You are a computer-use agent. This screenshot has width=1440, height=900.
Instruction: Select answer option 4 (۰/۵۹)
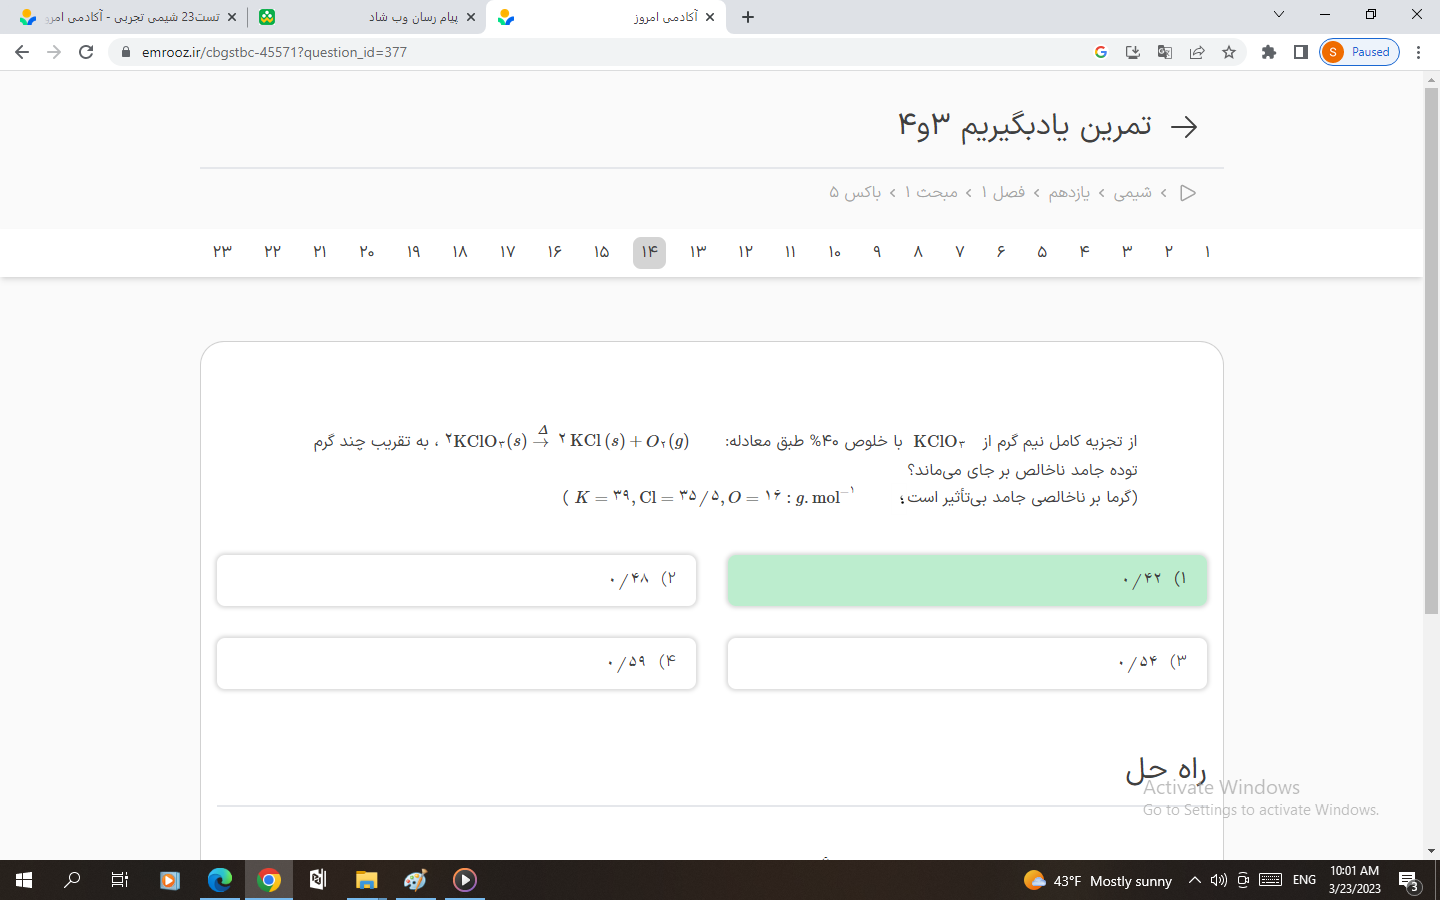(456, 663)
